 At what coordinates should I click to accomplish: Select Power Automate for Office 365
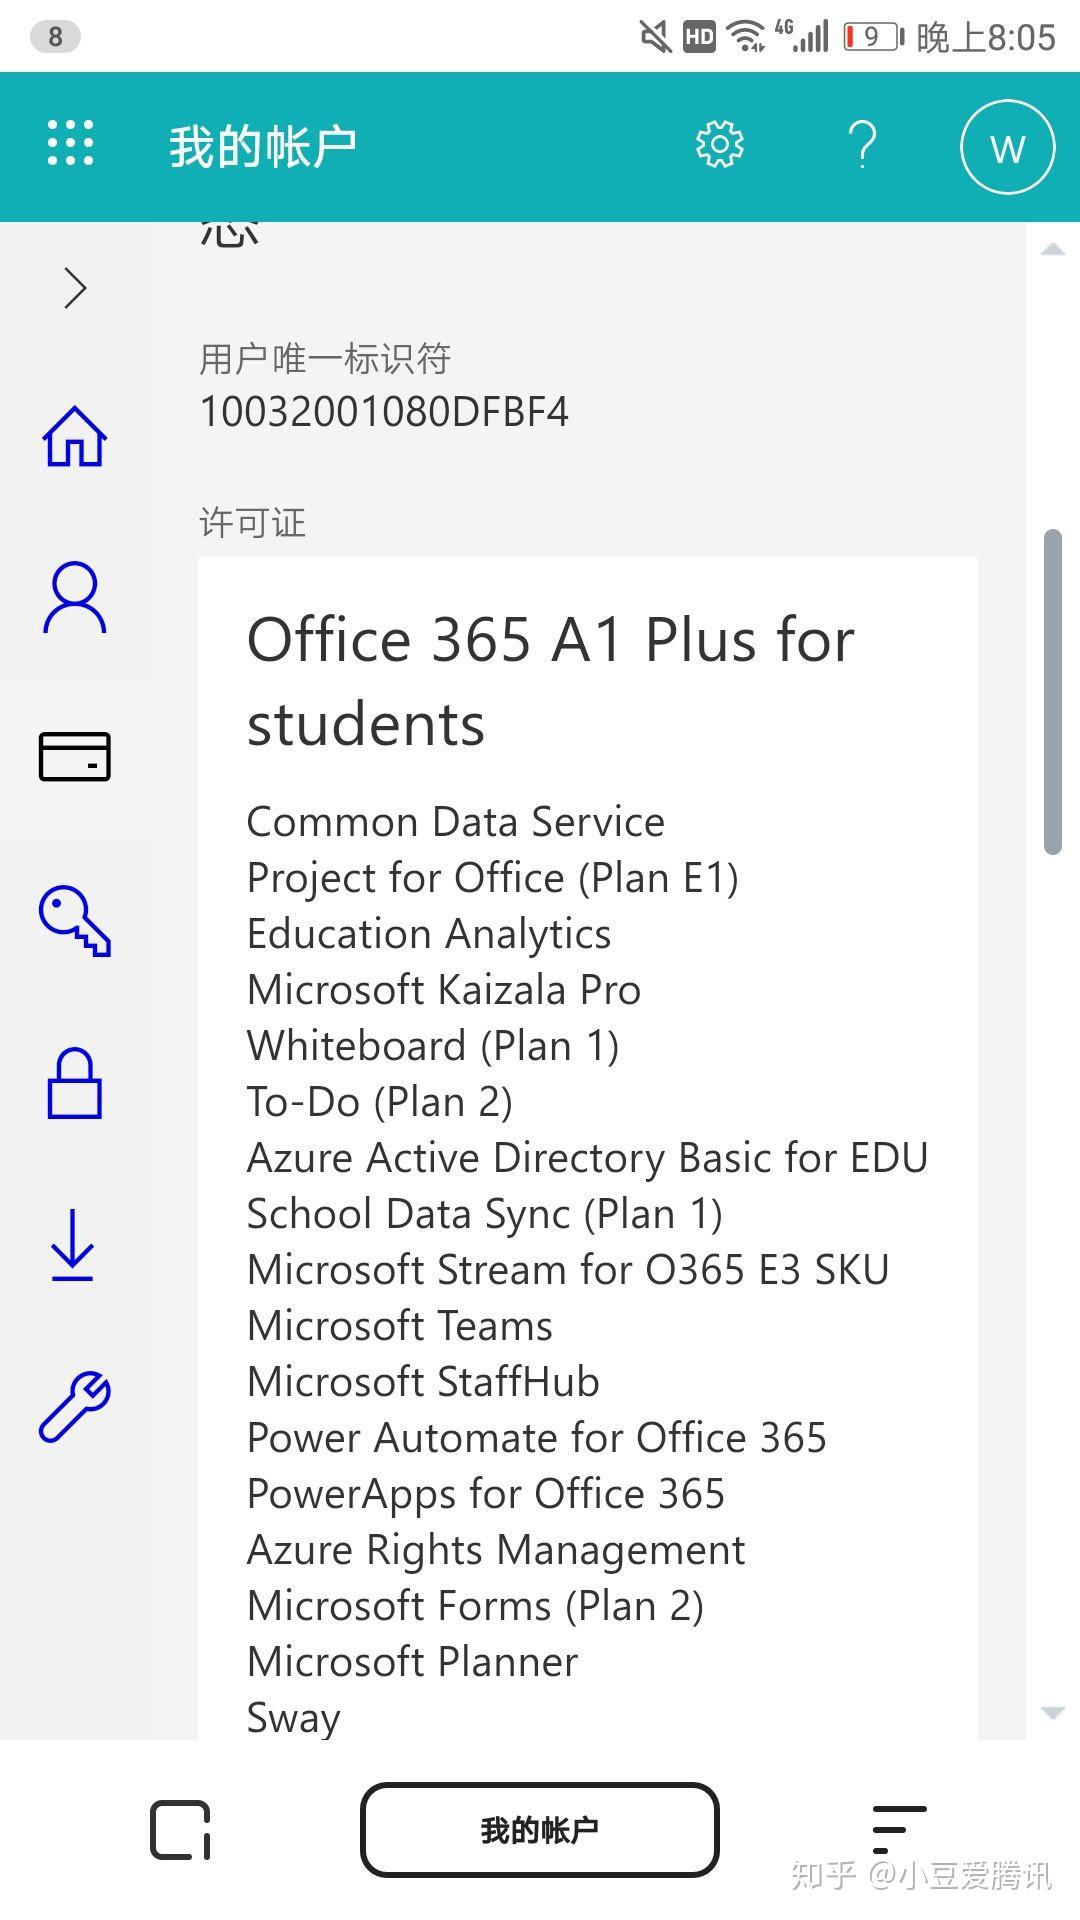point(537,1438)
